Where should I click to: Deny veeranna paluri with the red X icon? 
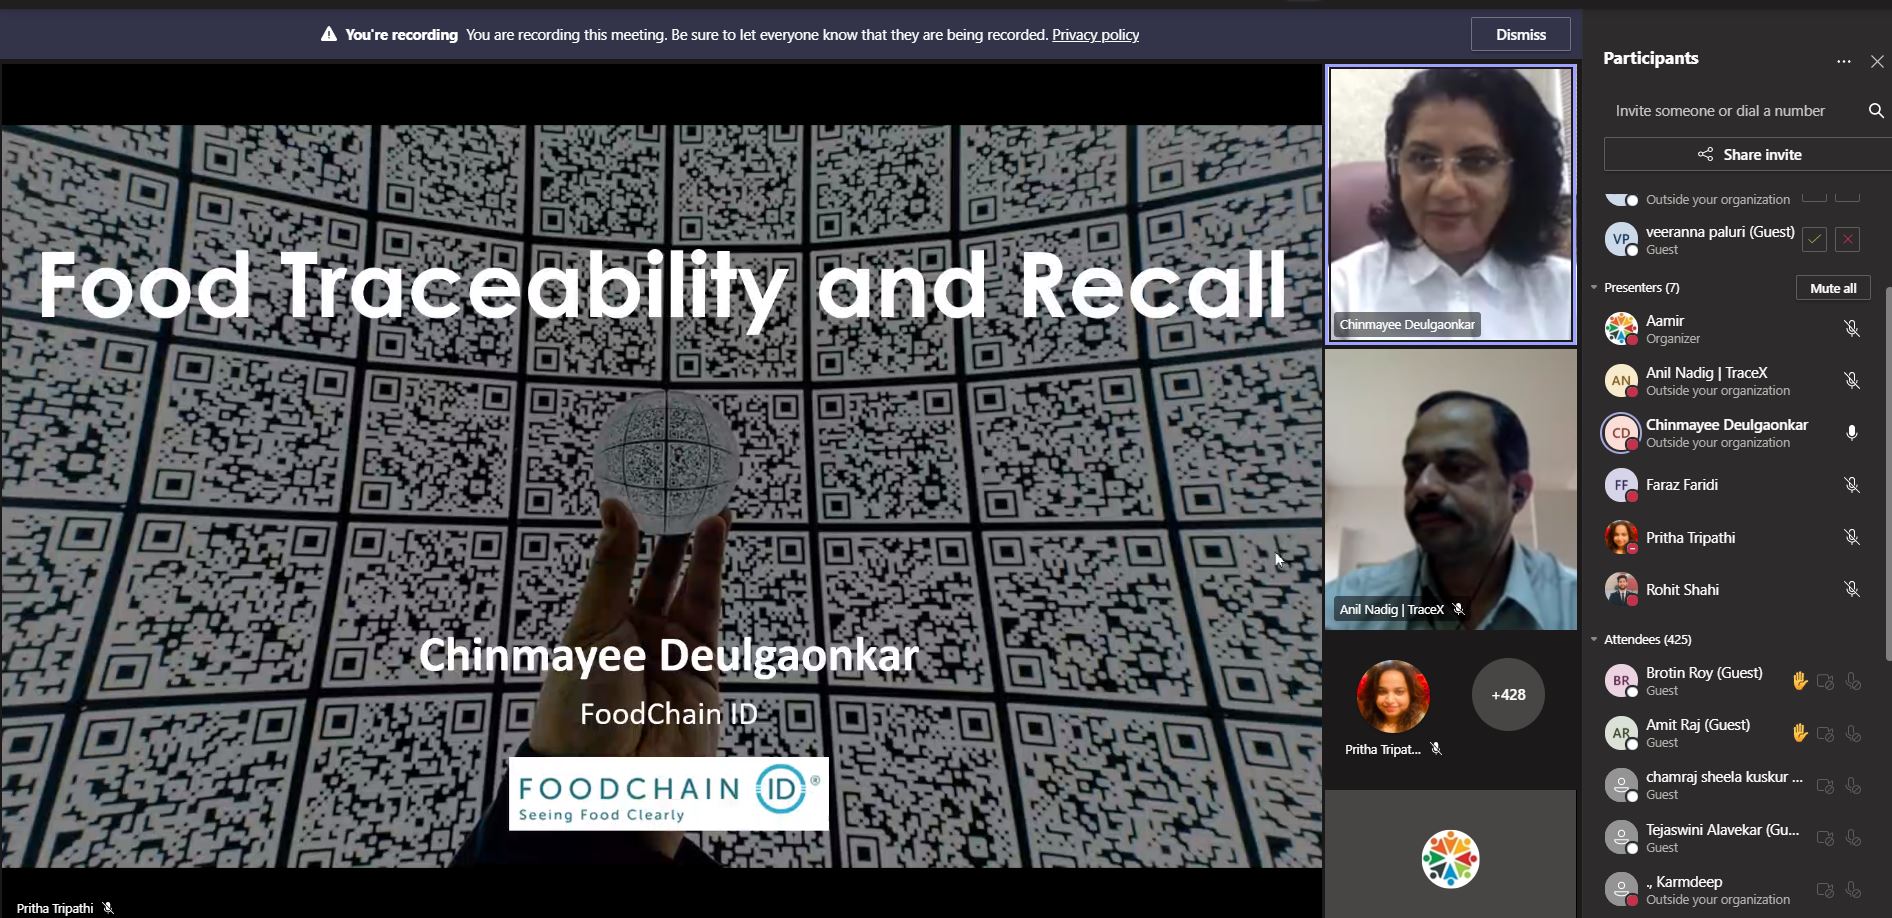tap(1847, 240)
